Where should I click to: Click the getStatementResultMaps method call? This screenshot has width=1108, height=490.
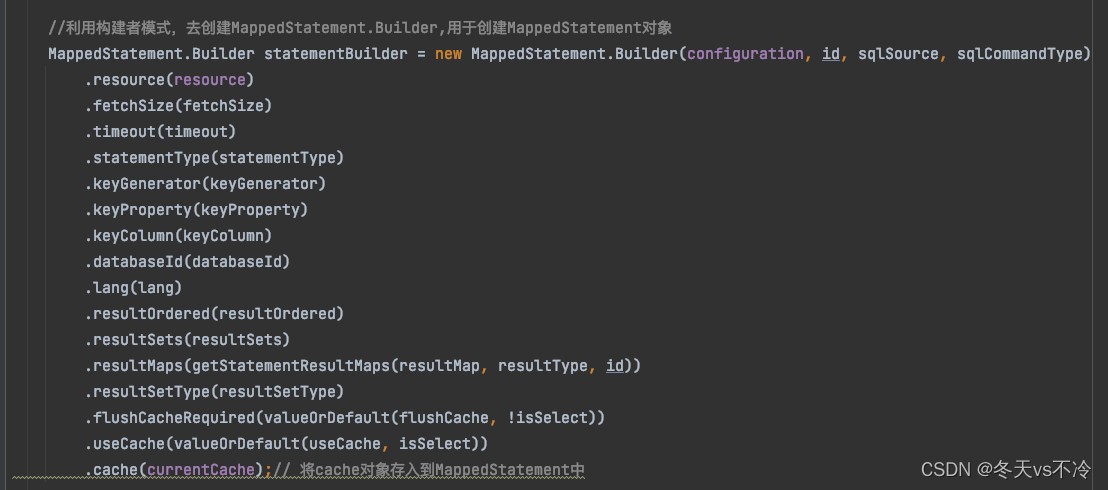[291, 366]
